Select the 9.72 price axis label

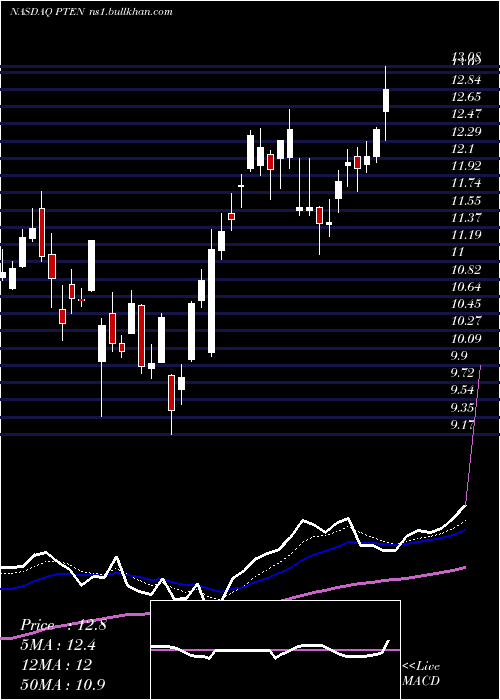(x=462, y=373)
